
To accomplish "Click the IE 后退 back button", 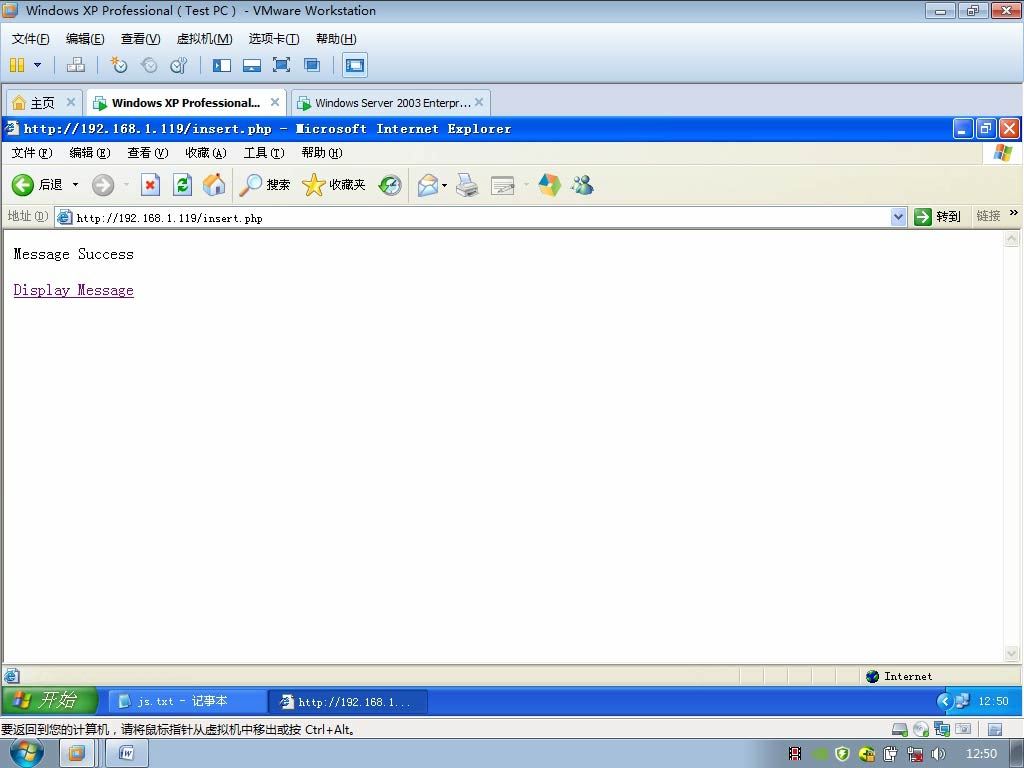I will (x=37, y=185).
